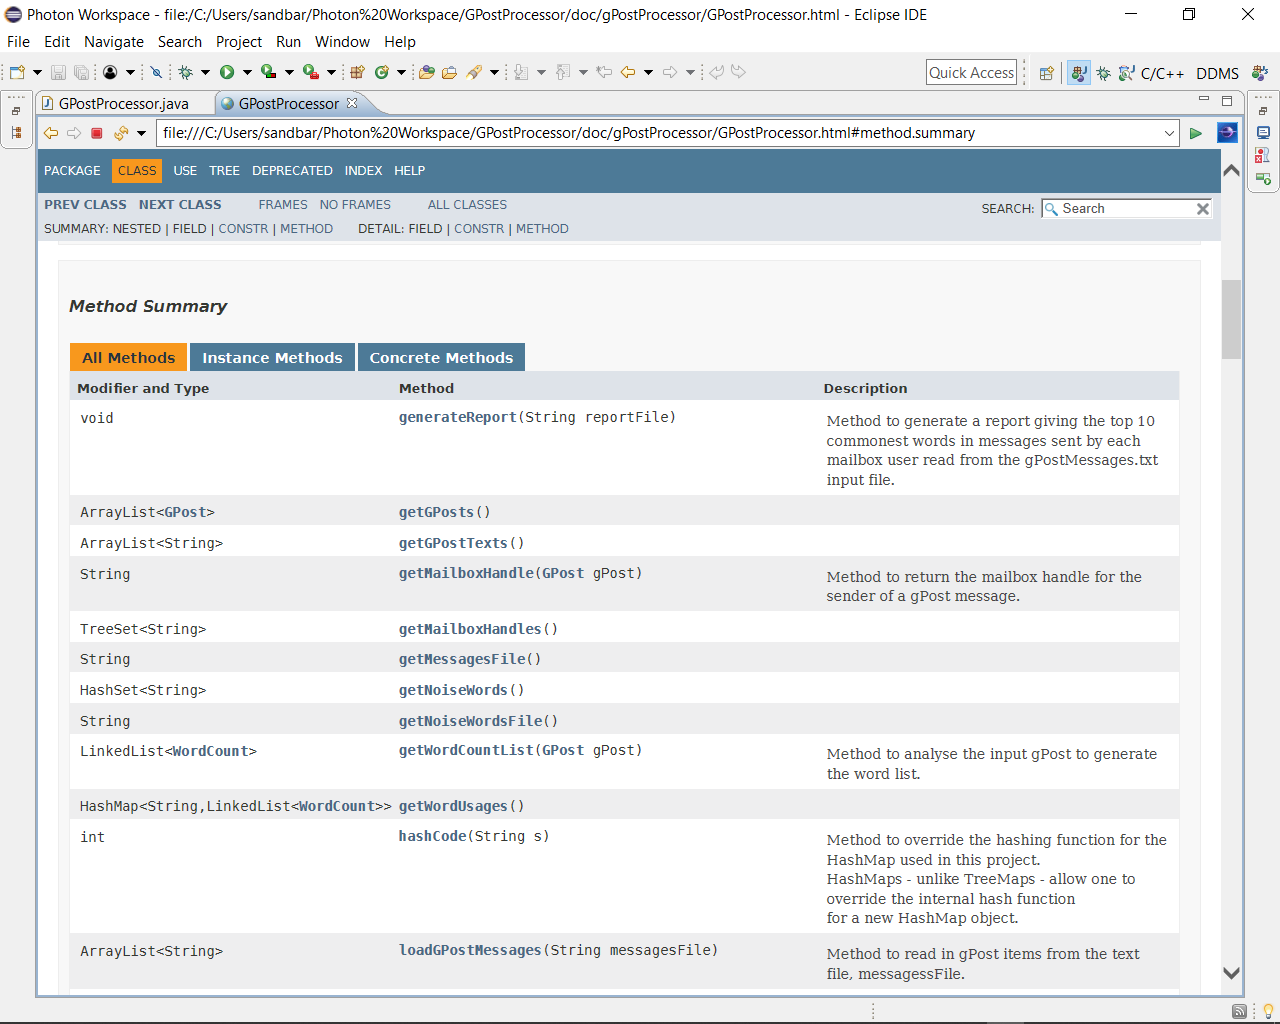Viewport: 1280px width, 1024px height.
Task: Open the getWordCountList method link
Action: [x=466, y=750]
